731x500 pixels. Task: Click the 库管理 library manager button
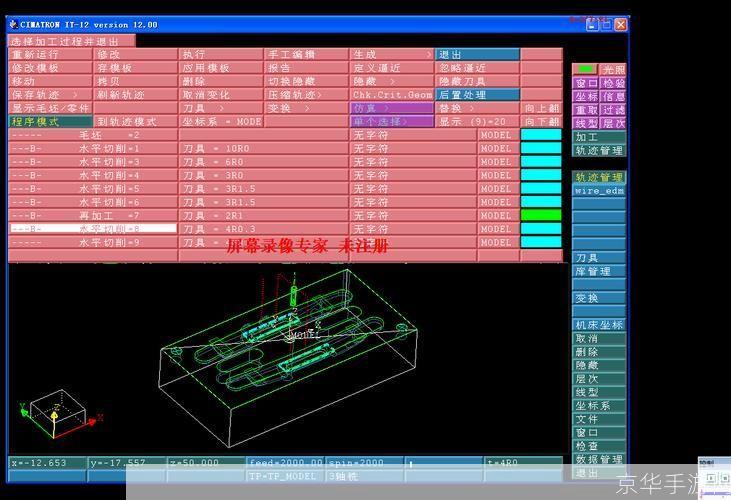599,271
